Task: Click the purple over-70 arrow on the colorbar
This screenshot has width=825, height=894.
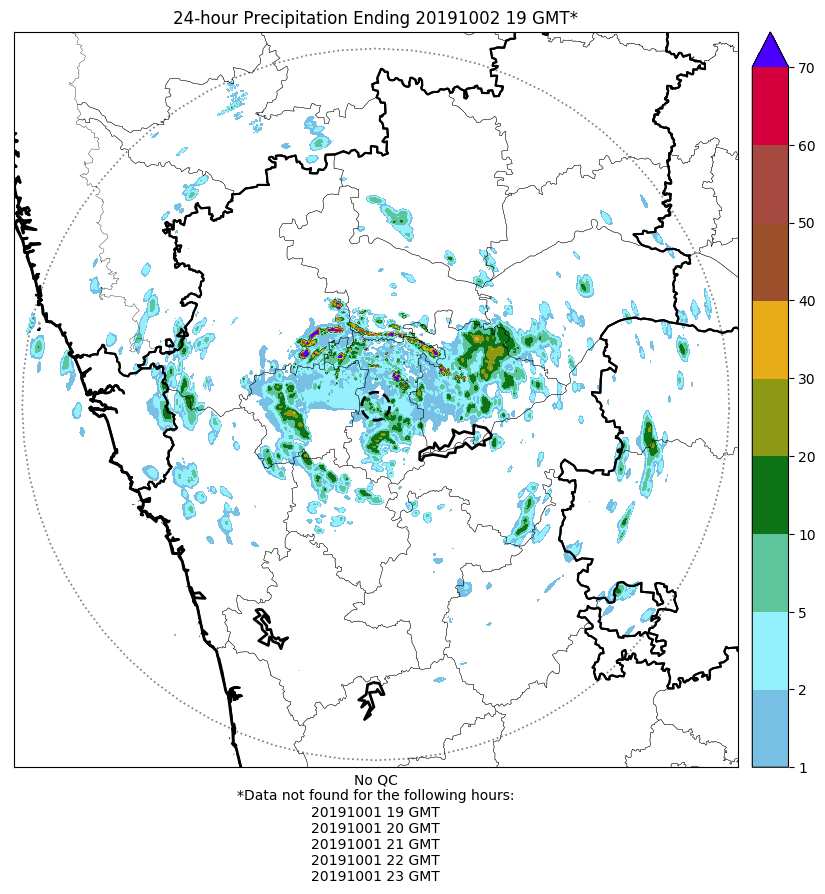Action: click(770, 51)
